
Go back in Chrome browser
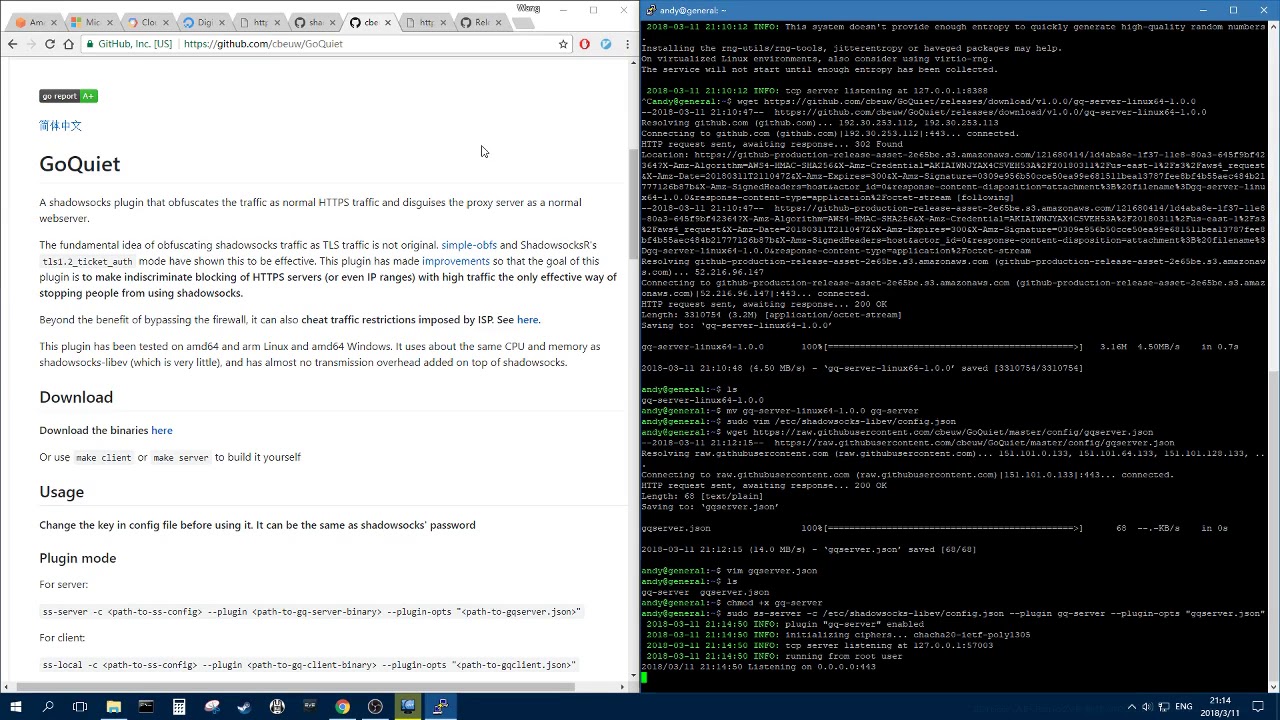[x=12, y=44]
